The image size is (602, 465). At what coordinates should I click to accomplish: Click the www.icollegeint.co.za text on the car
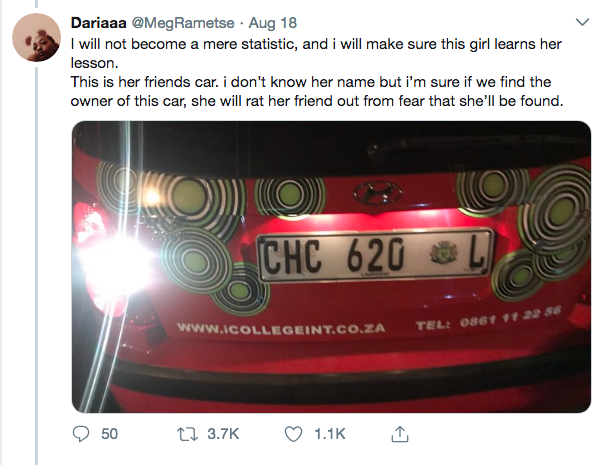tap(281, 328)
